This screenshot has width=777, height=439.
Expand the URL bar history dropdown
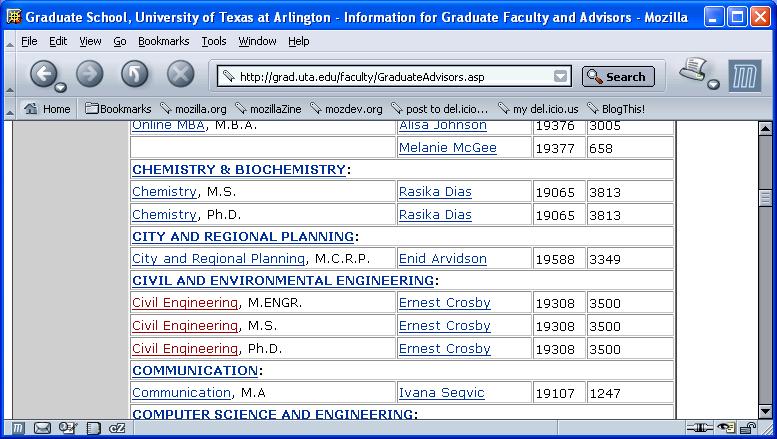pos(560,76)
